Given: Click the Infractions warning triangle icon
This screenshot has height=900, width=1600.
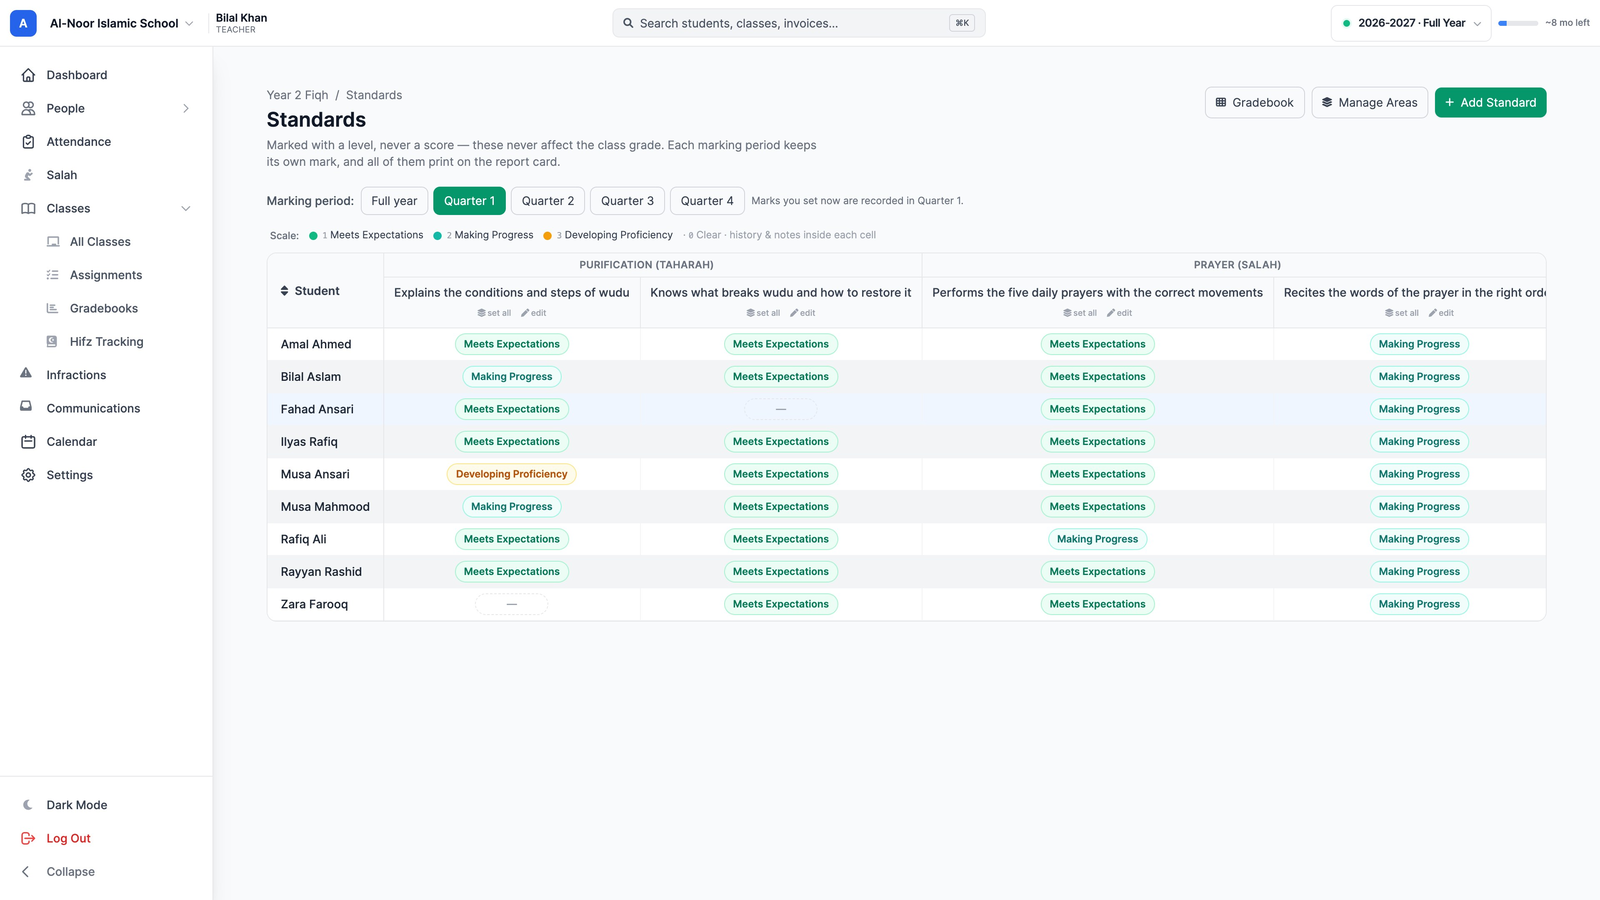Looking at the screenshot, I should pos(26,374).
